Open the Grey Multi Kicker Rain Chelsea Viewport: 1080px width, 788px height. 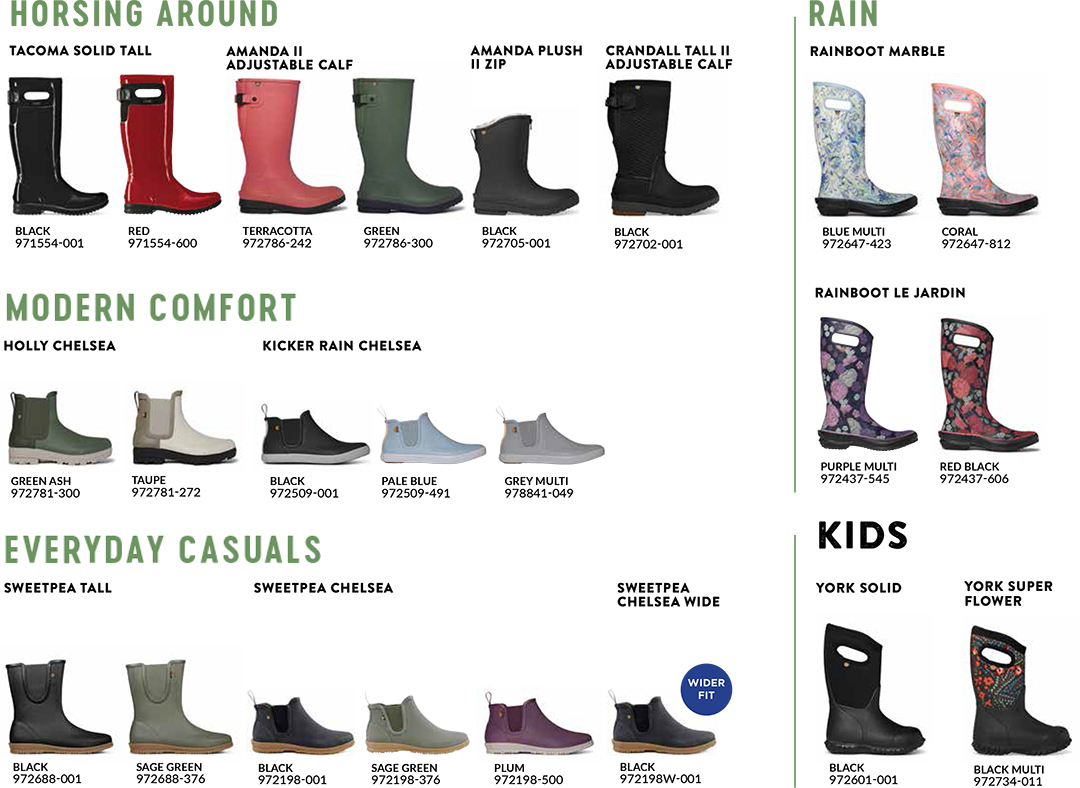(x=550, y=436)
